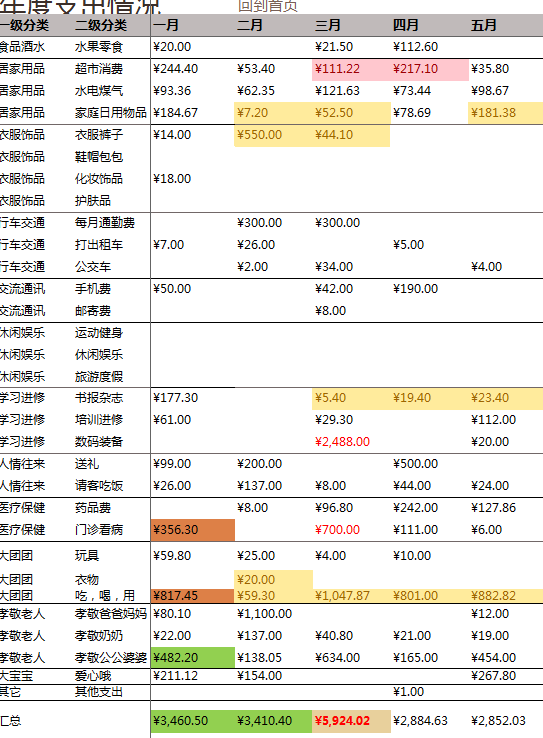This screenshot has width=543, height=738.
Task: Select the 水果零食 category cell
Action: 99,47
